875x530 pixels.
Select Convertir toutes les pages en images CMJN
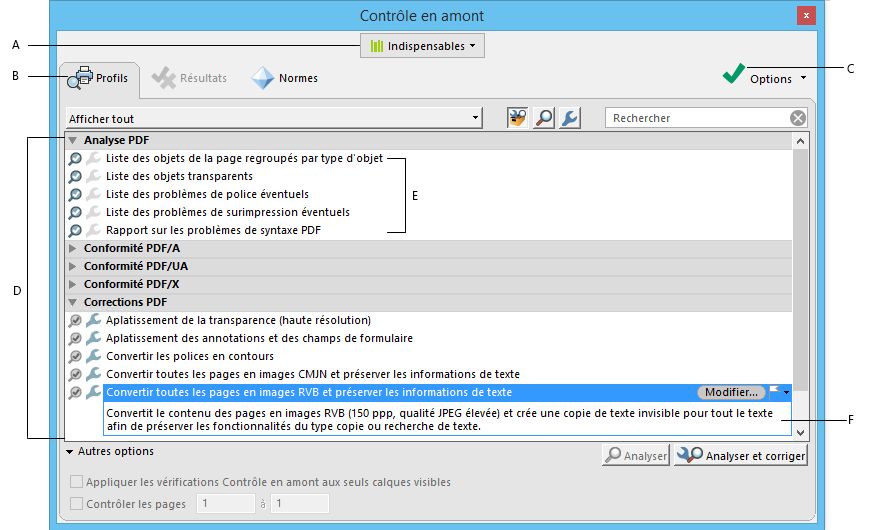point(312,374)
